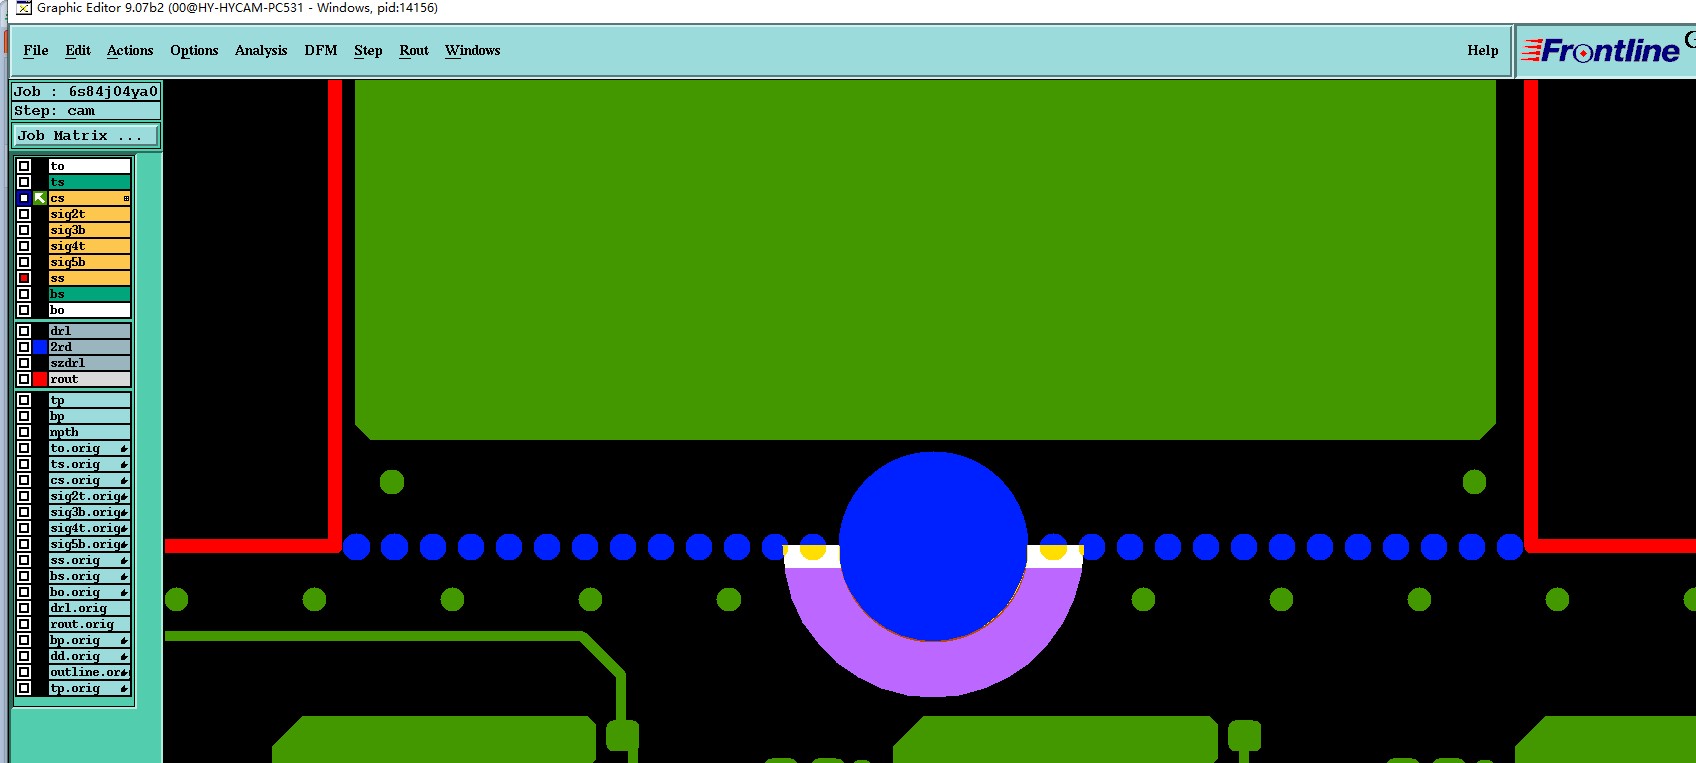1696x763 pixels.
Task: Click the arrow marker icon on to.orig row
Action: pyautogui.click(x=124, y=448)
